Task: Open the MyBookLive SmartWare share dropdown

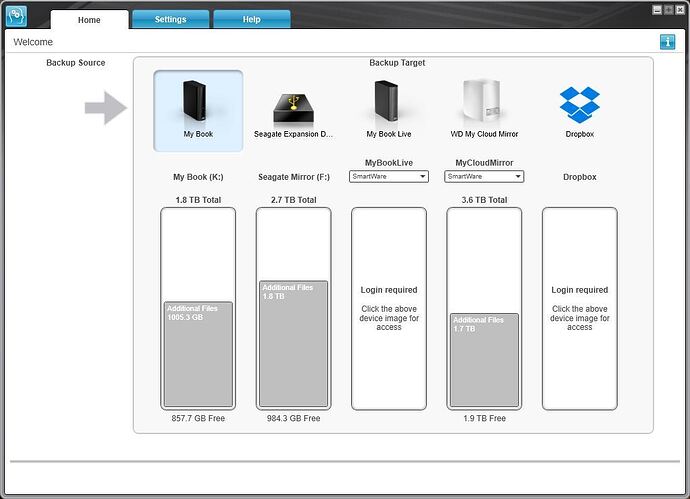Action: click(x=389, y=176)
